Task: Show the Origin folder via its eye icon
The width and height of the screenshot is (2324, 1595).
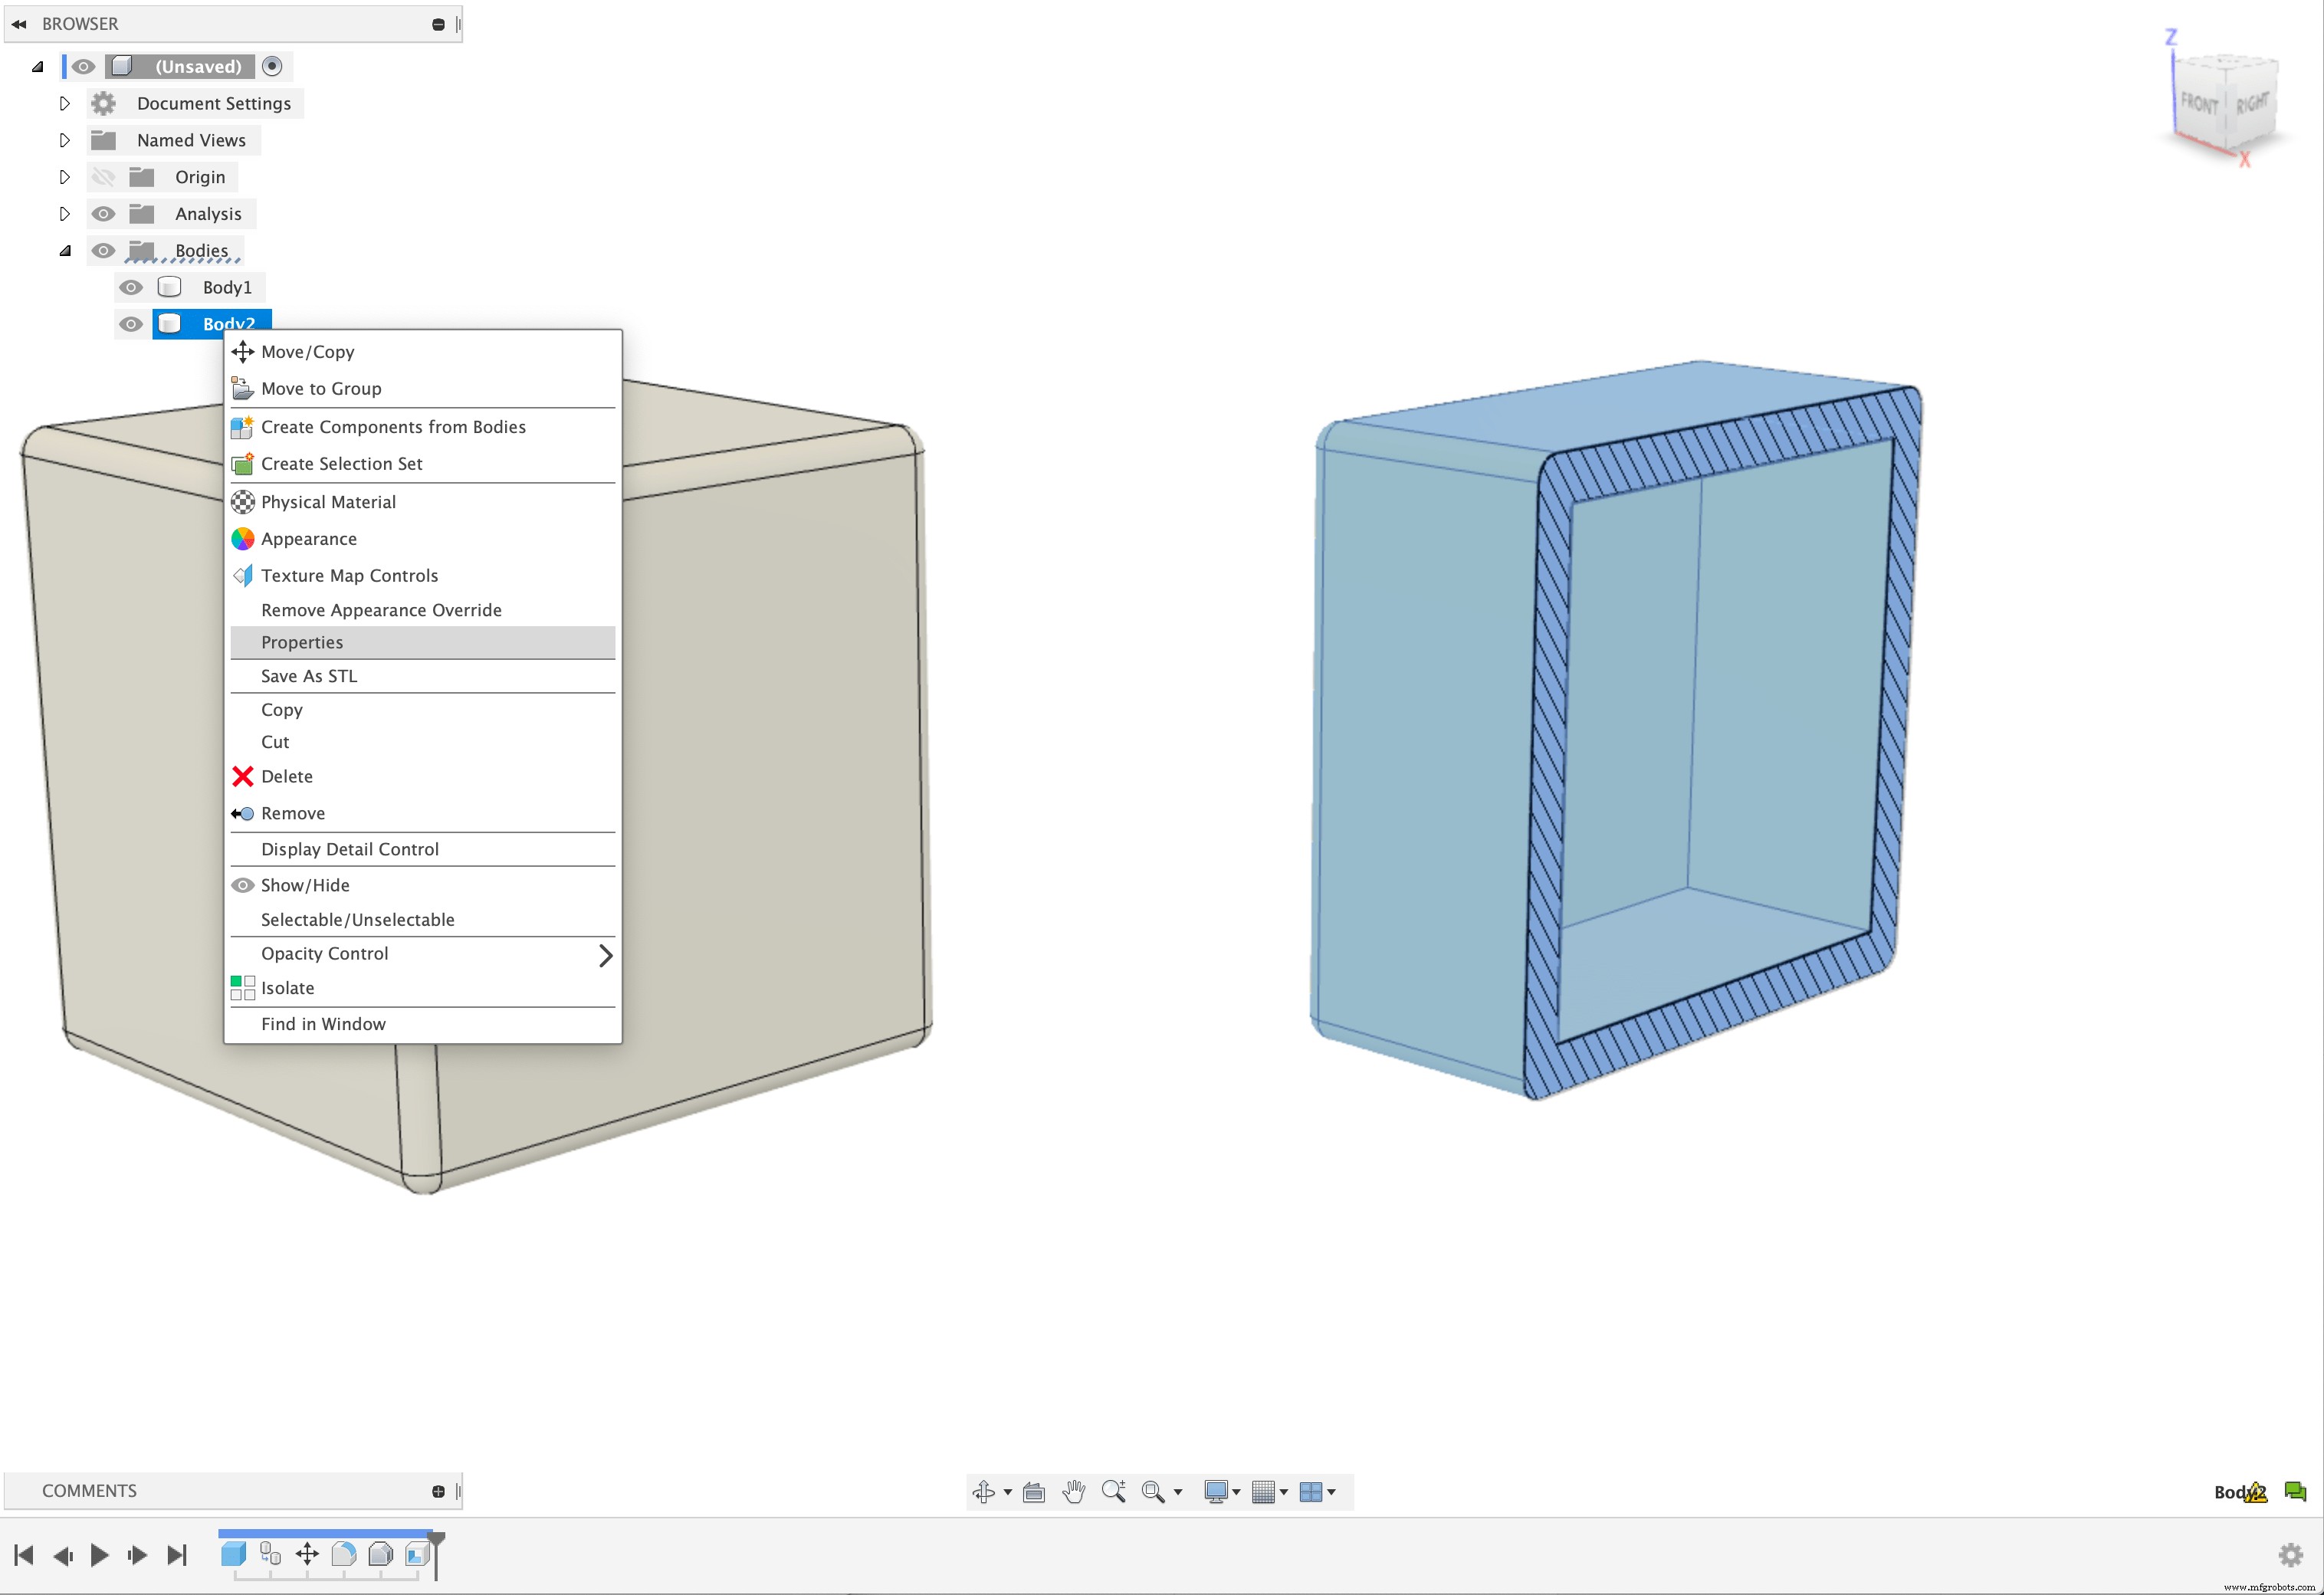Action: 104,177
